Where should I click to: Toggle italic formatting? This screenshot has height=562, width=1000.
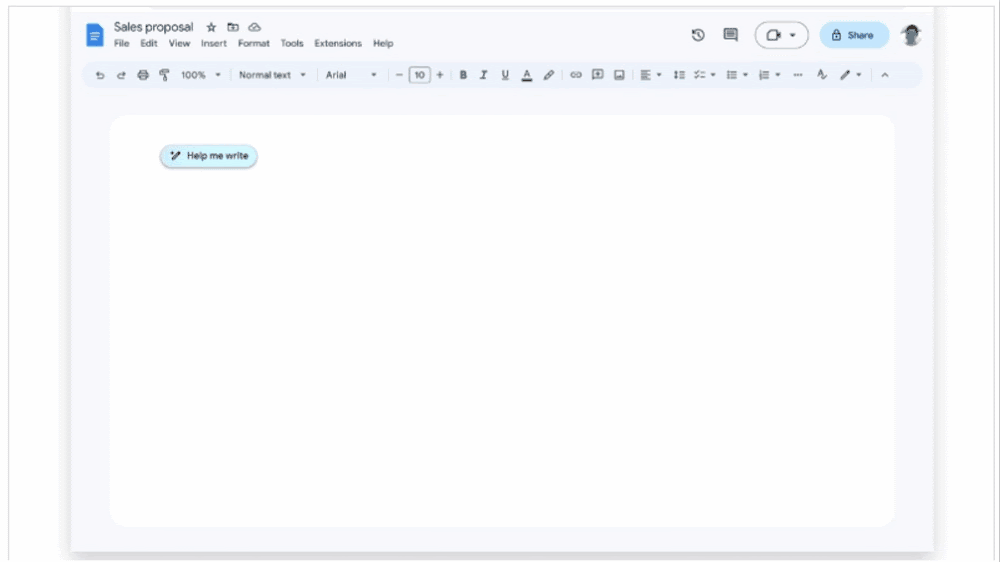(x=483, y=75)
